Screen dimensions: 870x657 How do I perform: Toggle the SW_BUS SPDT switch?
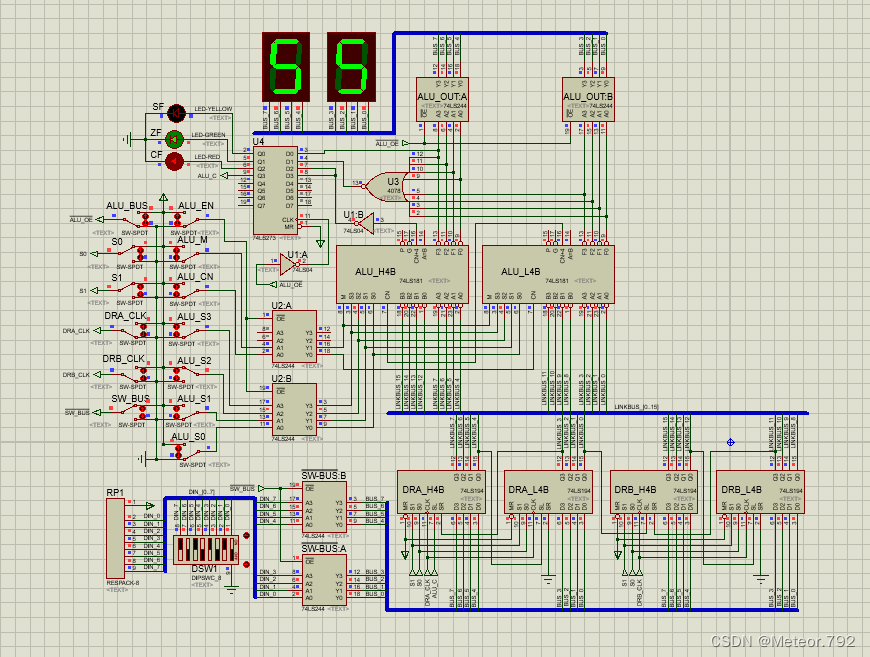point(135,412)
